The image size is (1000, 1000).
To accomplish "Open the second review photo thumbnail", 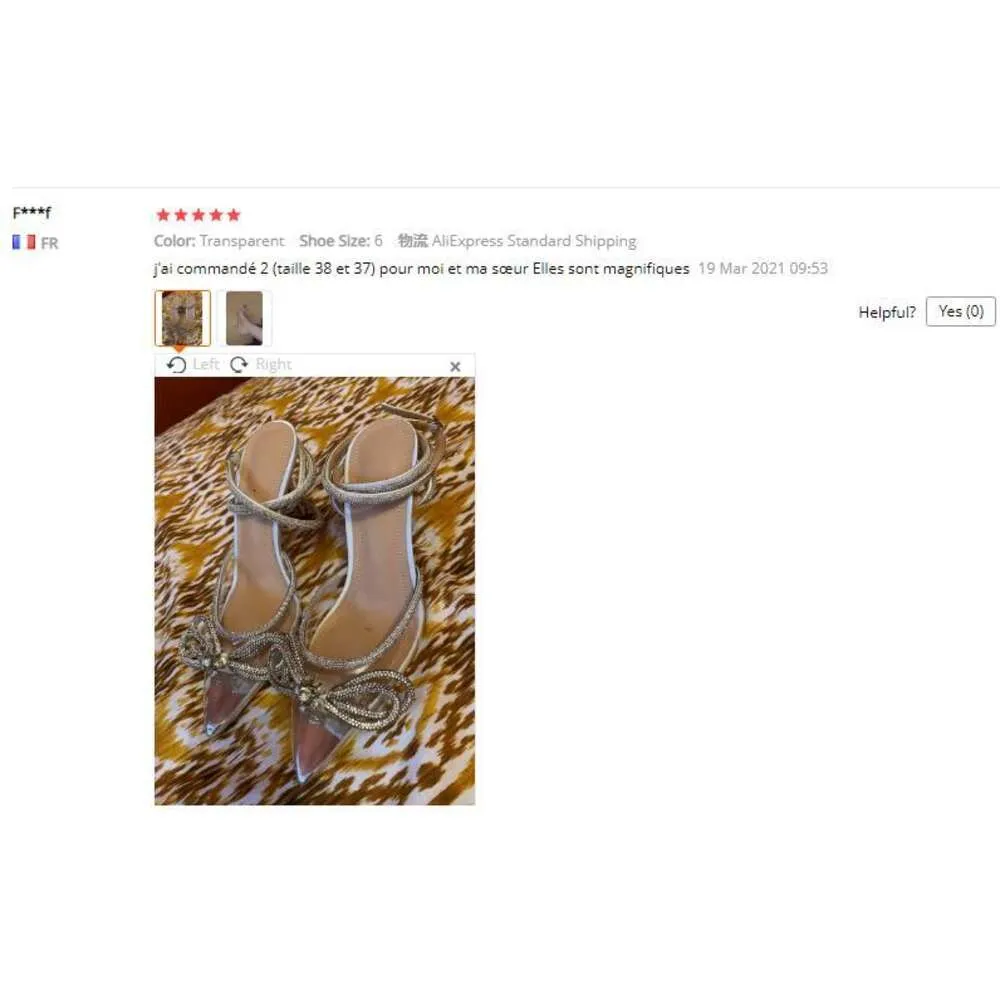I will tap(244, 318).
